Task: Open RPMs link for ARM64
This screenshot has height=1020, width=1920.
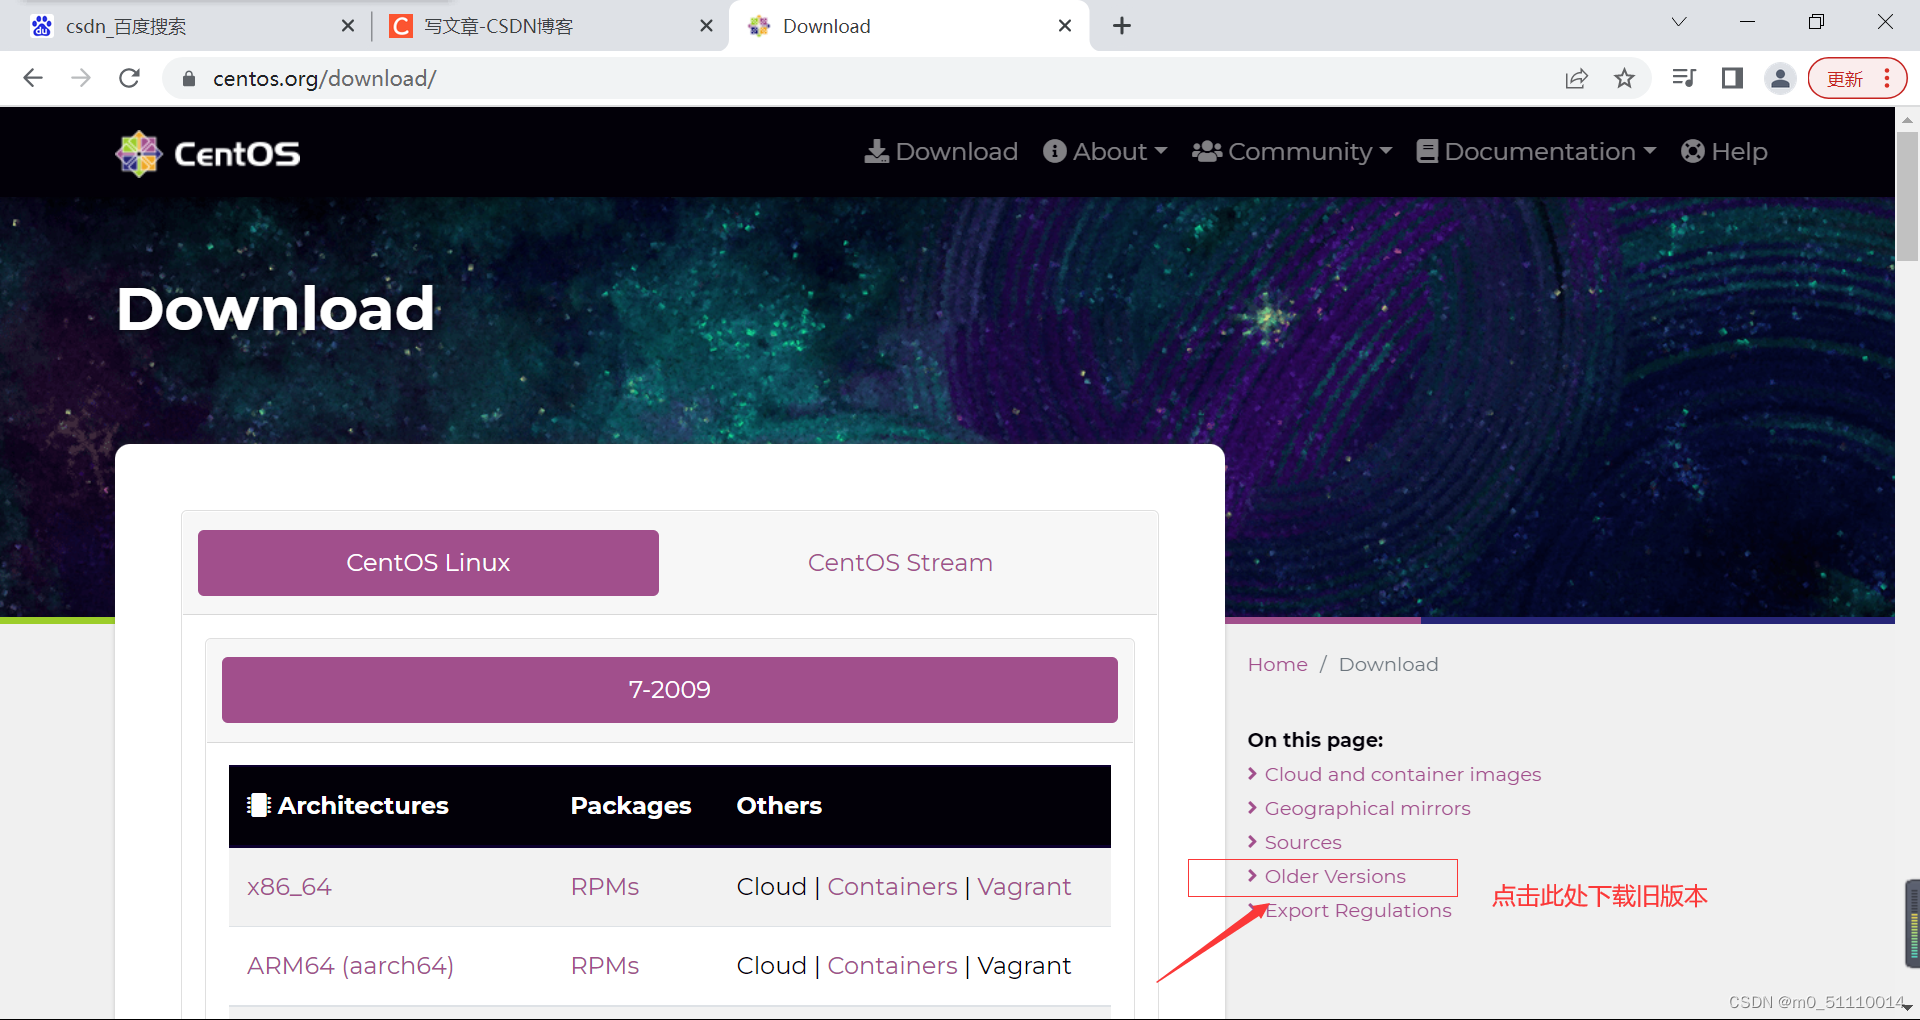Action: click(x=605, y=966)
